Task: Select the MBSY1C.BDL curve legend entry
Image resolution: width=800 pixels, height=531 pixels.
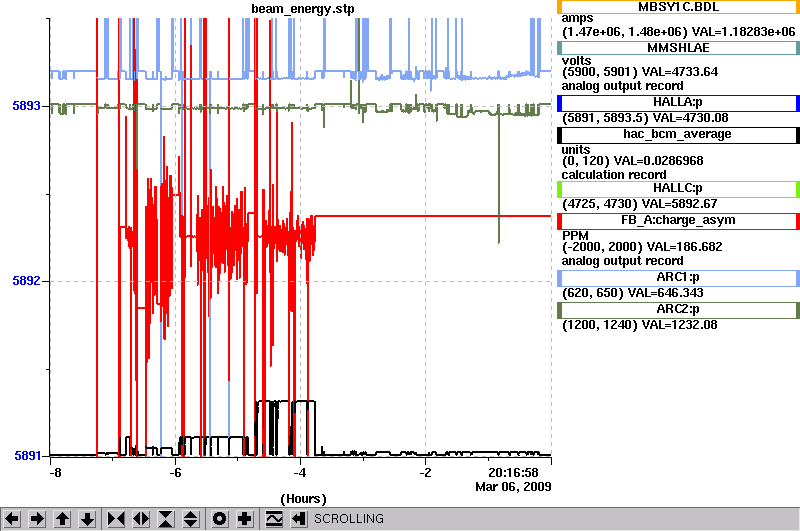Action: [678, 7]
